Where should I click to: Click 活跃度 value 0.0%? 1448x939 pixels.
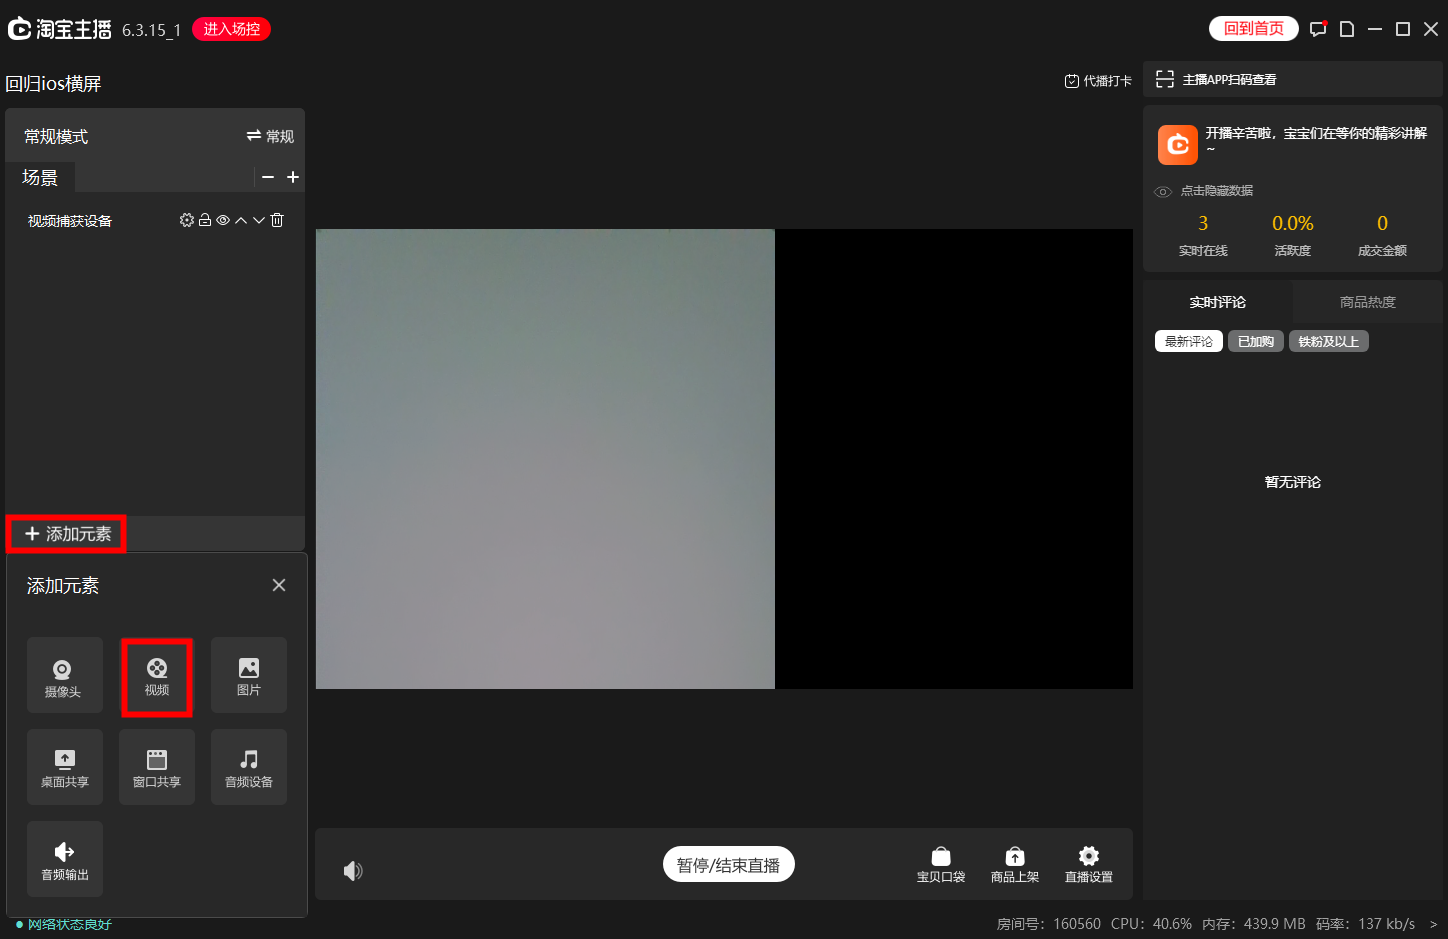point(1293,223)
